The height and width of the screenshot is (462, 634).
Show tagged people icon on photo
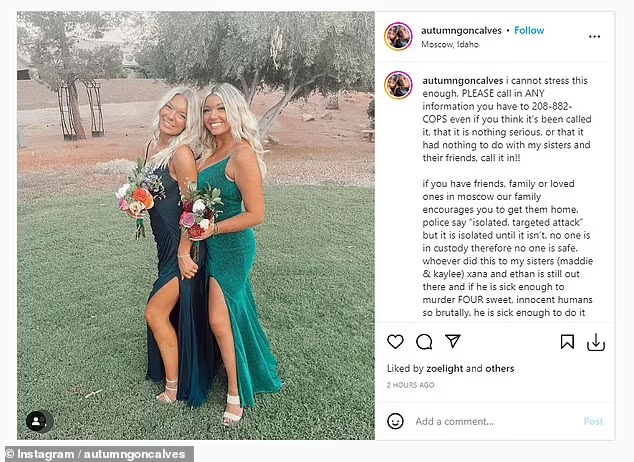[40, 422]
